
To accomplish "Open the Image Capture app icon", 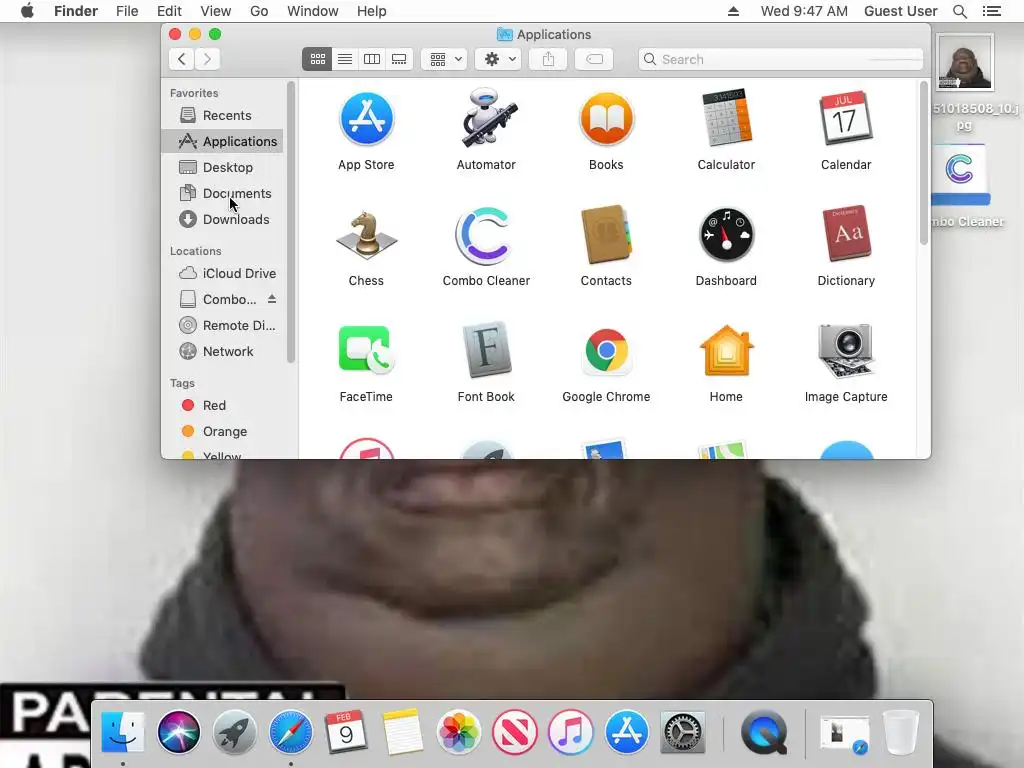I will click(x=846, y=351).
